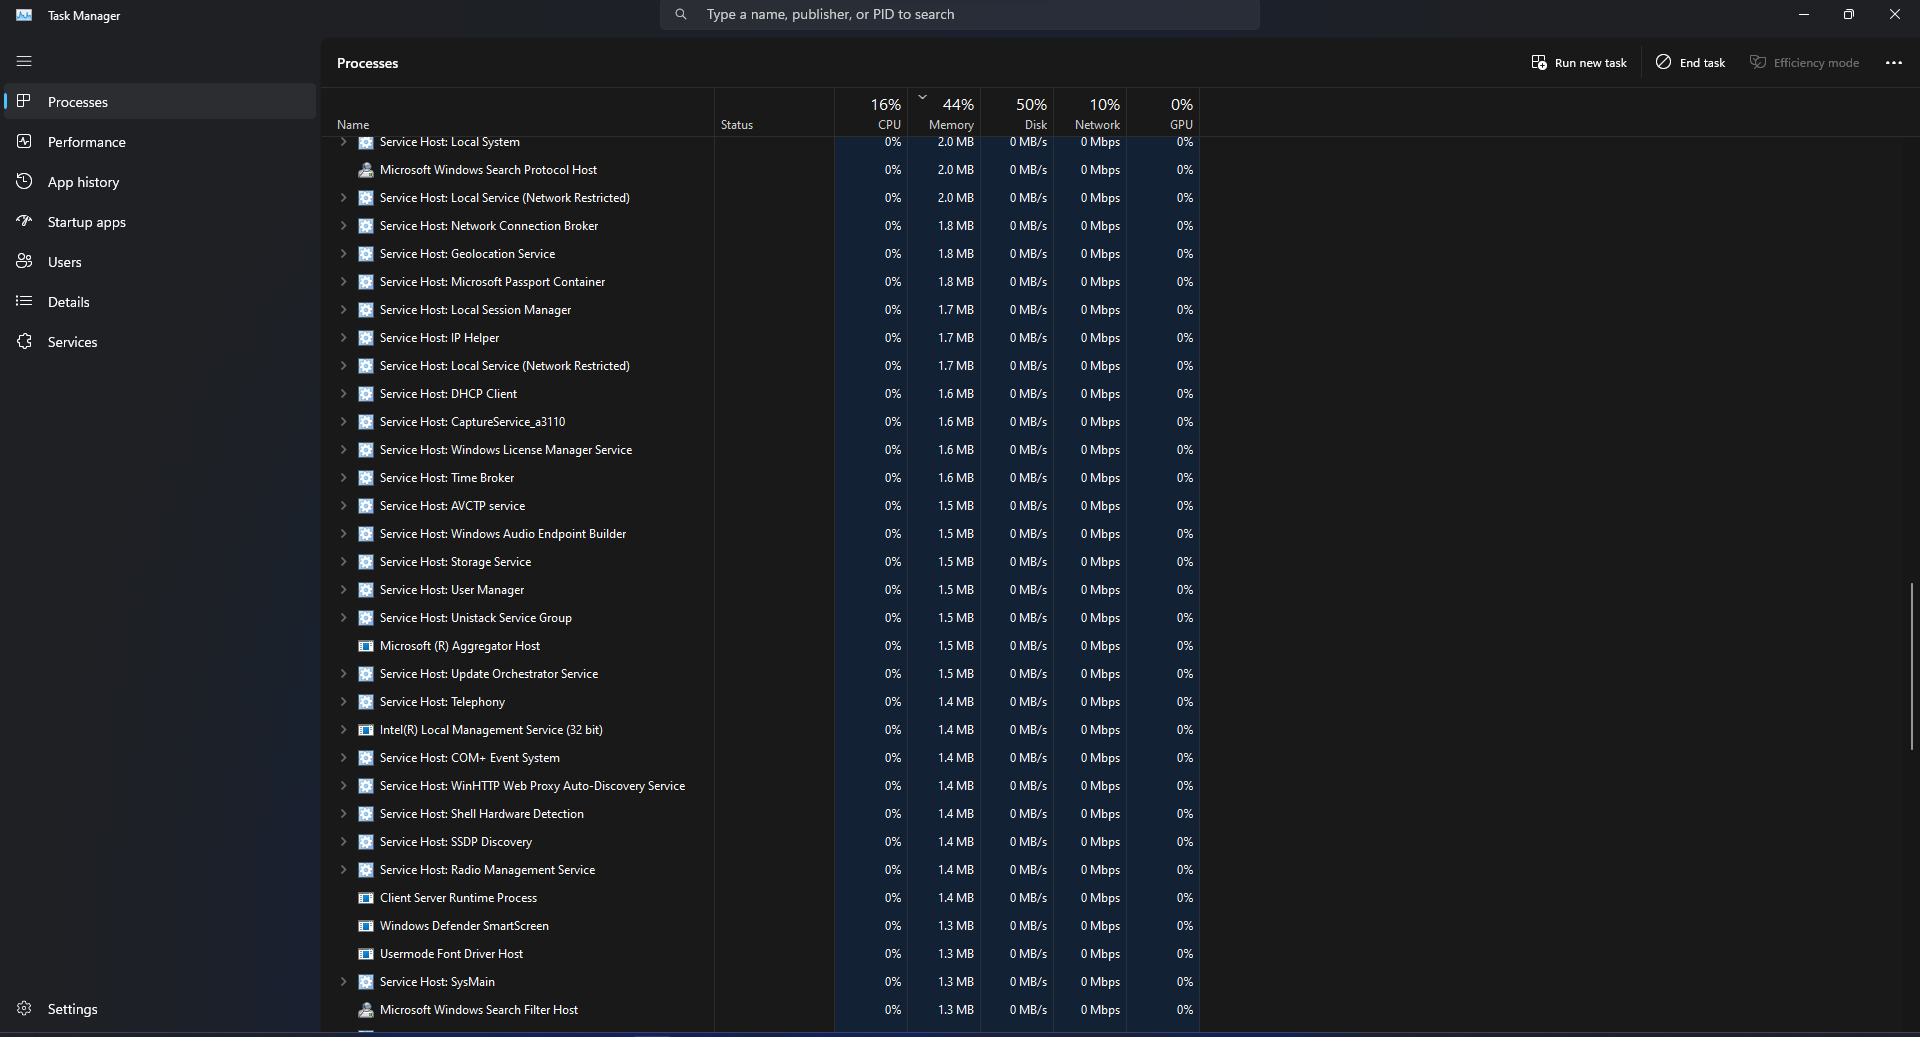Click the vertical scrollbar thumb
1920x1037 pixels.
(1911, 666)
